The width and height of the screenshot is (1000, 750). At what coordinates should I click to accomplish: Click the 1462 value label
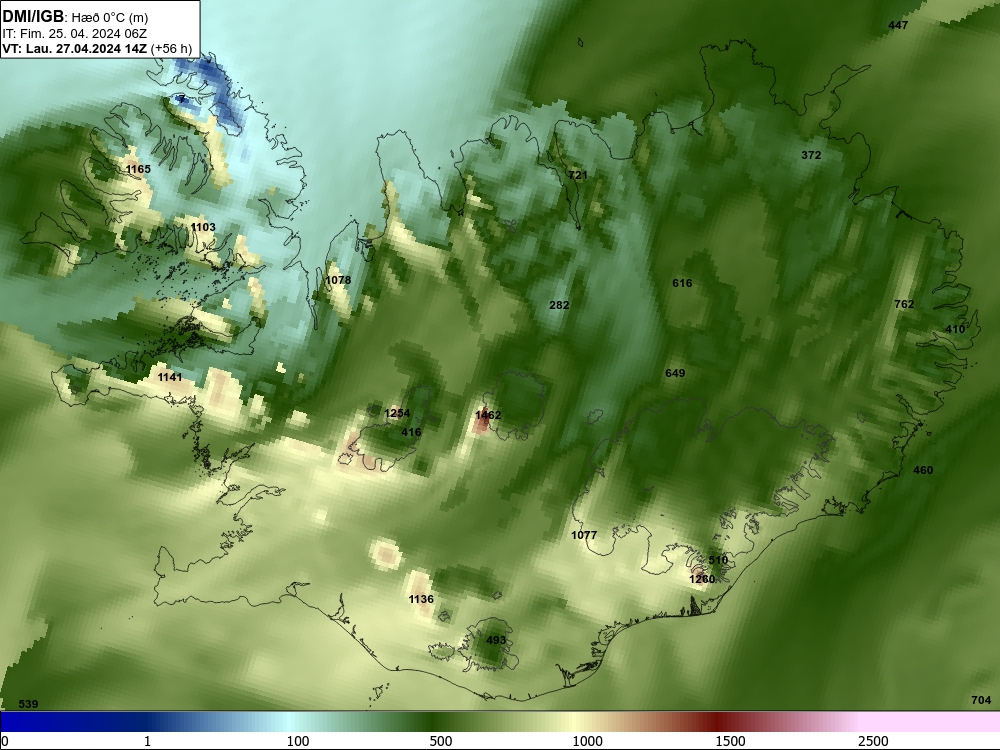(x=488, y=415)
